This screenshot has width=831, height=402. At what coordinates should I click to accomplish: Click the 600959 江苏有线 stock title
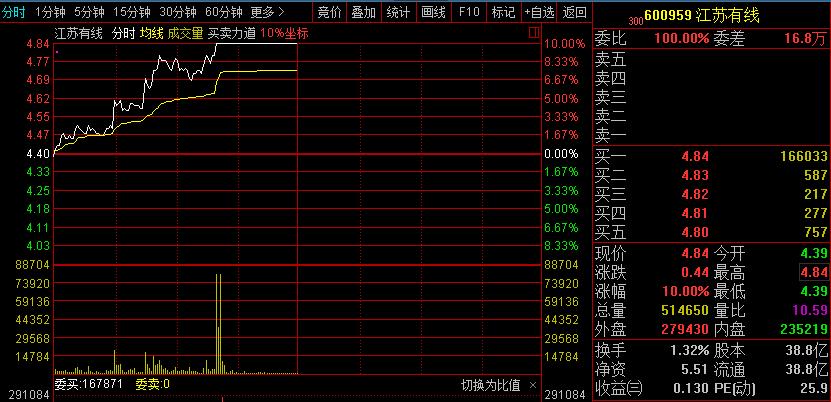click(702, 16)
